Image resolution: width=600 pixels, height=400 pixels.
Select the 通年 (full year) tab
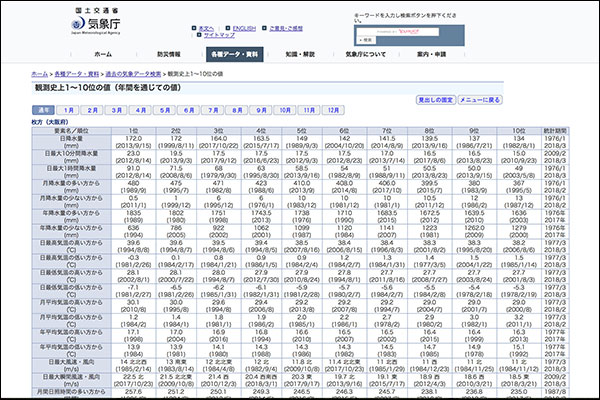tap(44, 109)
